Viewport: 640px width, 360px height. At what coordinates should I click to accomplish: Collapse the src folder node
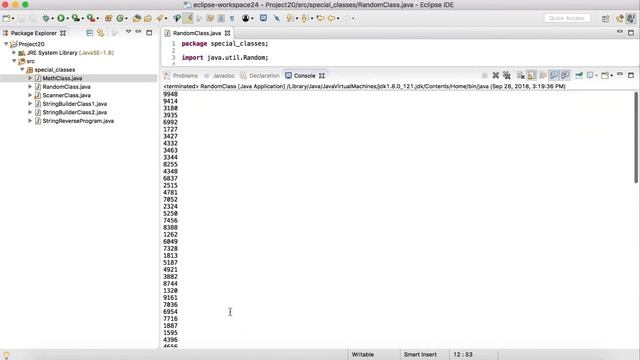14,61
